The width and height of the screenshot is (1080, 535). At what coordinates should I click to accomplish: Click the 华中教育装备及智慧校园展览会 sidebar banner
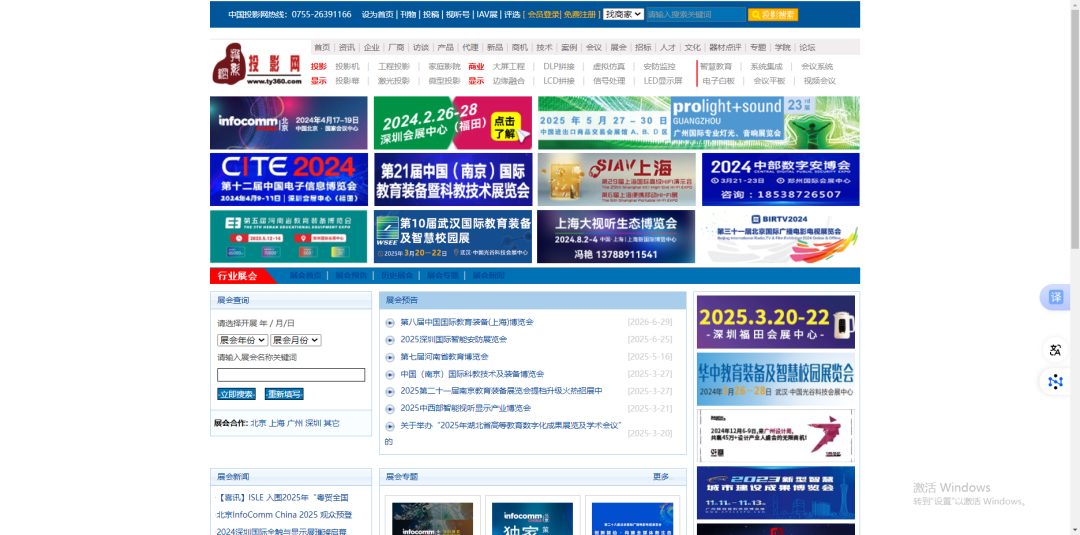pos(776,379)
